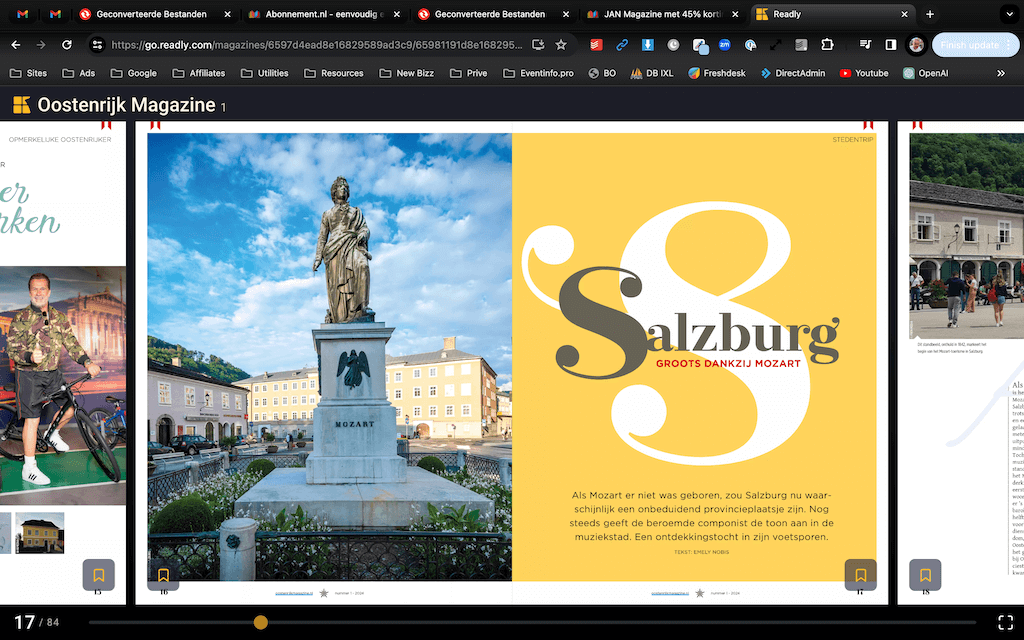Toggle the bookmark on page 15
This screenshot has height=640, width=1024.
point(99,575)
